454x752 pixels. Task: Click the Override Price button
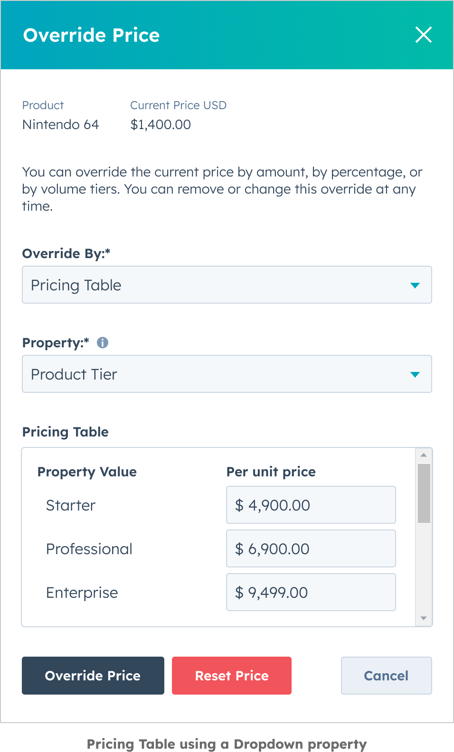coord(93,675)
